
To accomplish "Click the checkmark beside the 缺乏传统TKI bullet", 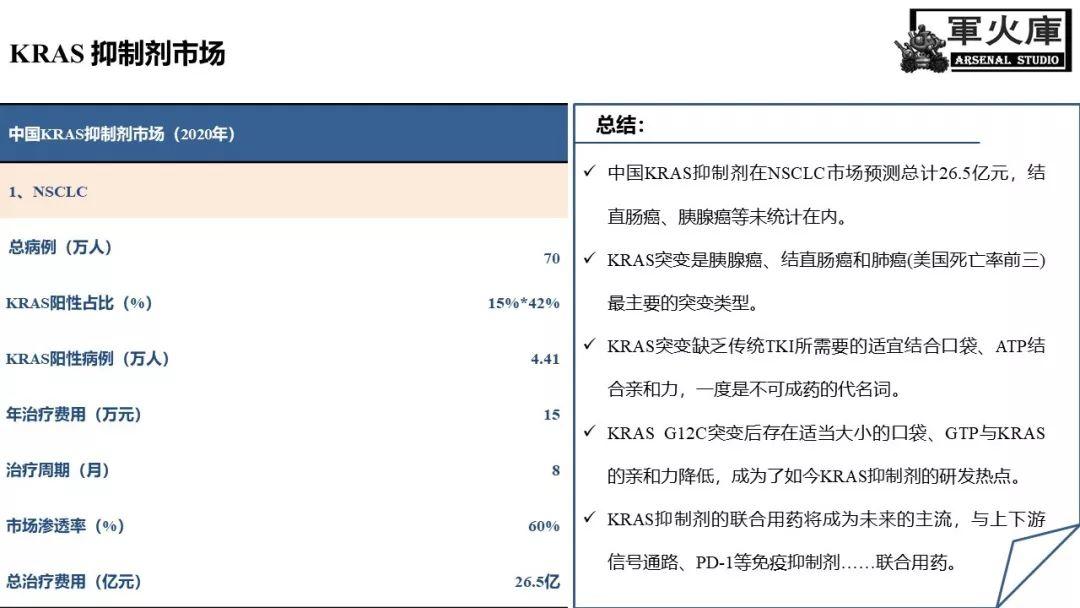I will (x=590, y=346).
